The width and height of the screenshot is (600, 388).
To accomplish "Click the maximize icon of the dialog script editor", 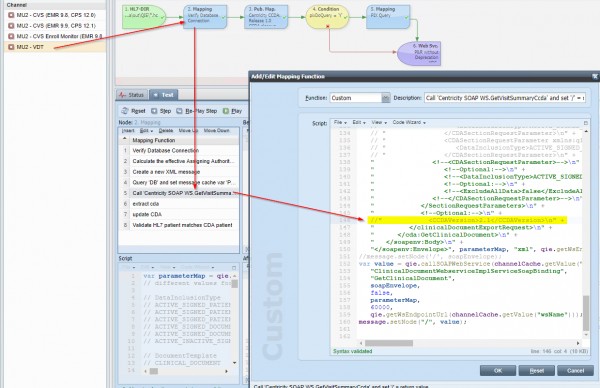I will click(585, 123).
